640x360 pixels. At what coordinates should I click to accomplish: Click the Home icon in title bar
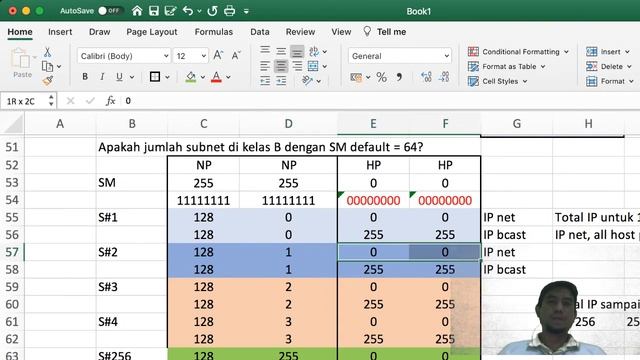tap(137, 11)
